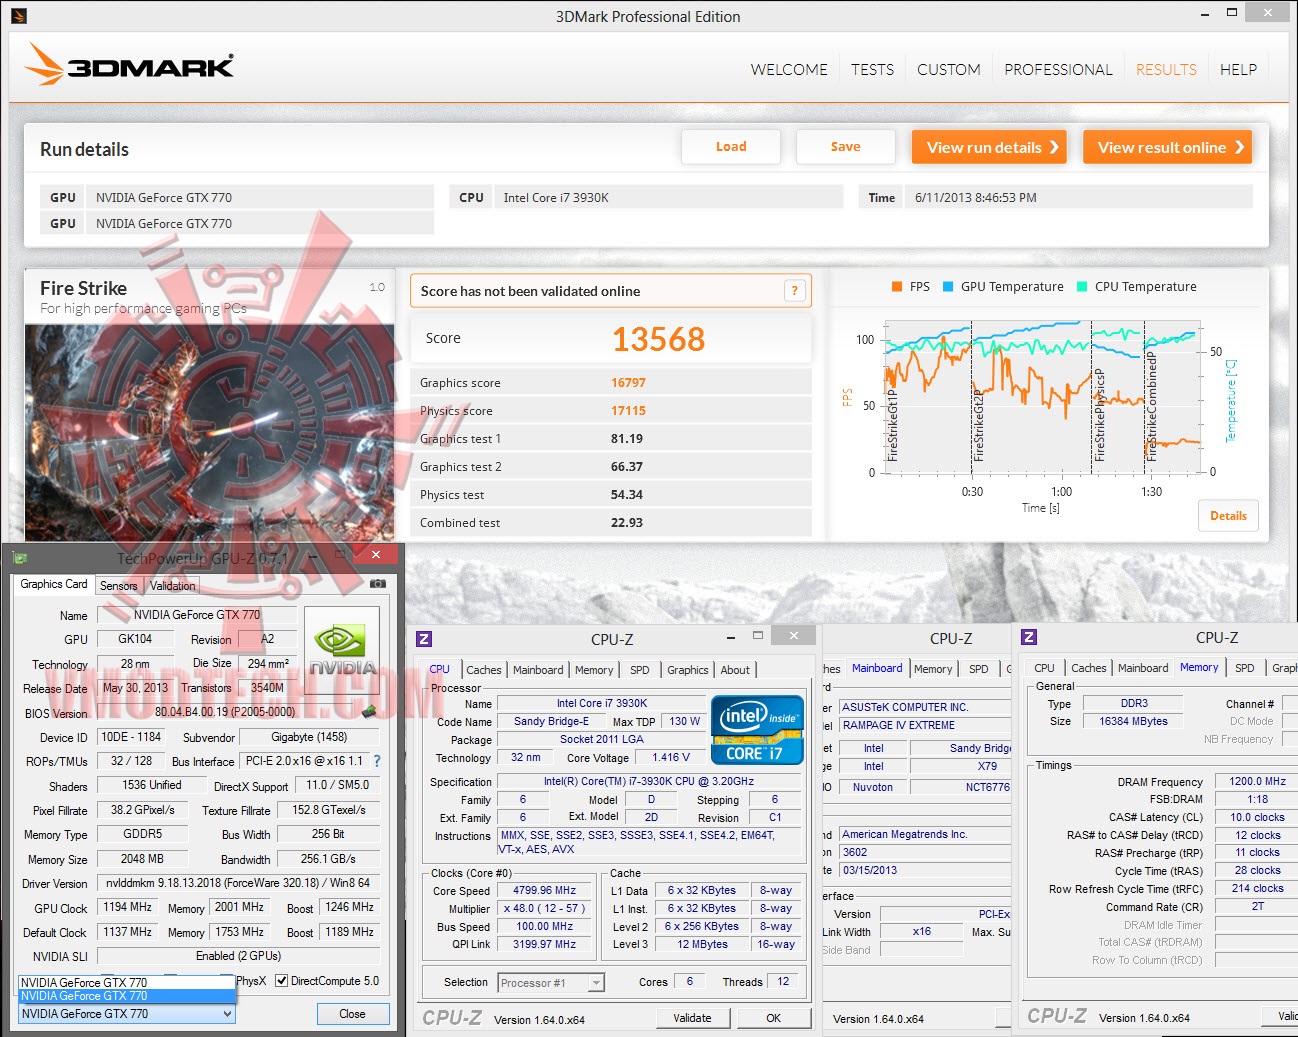Click the Bus Interface question mark in GPU-Z
This screenshot has width=1298, height=1037.
(377, 761)
